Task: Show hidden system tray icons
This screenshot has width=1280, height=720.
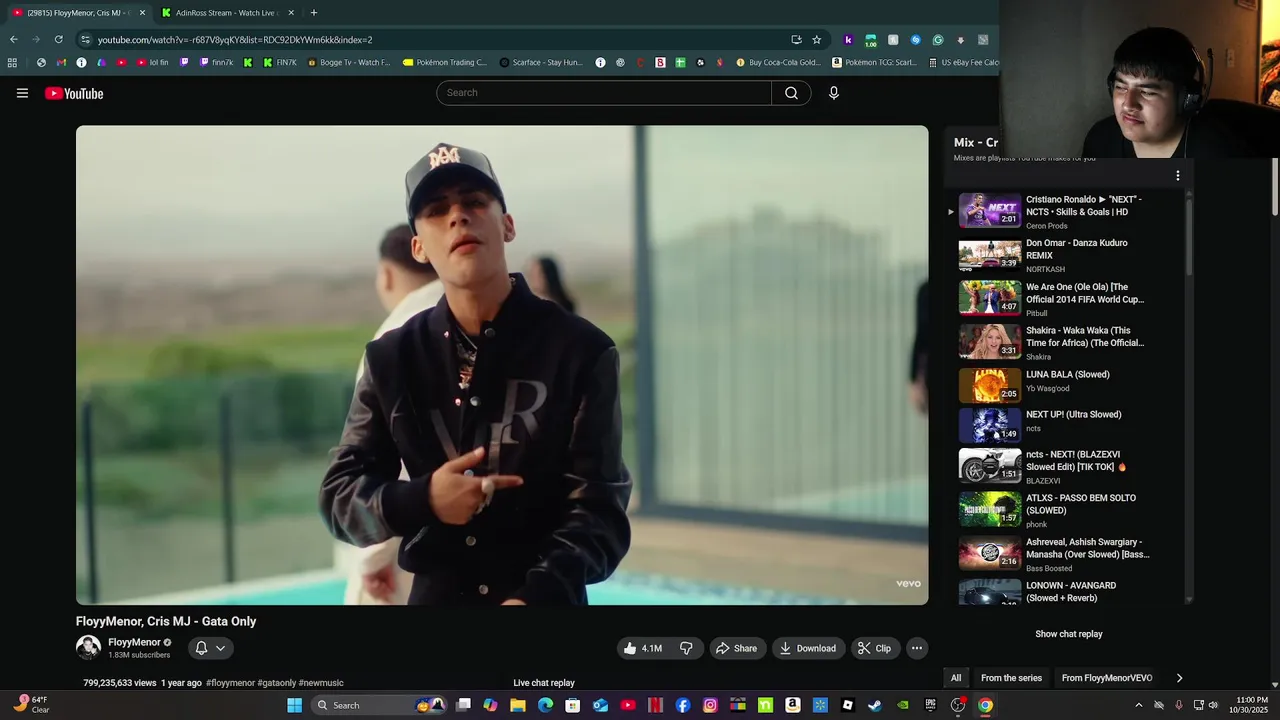Action: click(x=1138, y=705)
